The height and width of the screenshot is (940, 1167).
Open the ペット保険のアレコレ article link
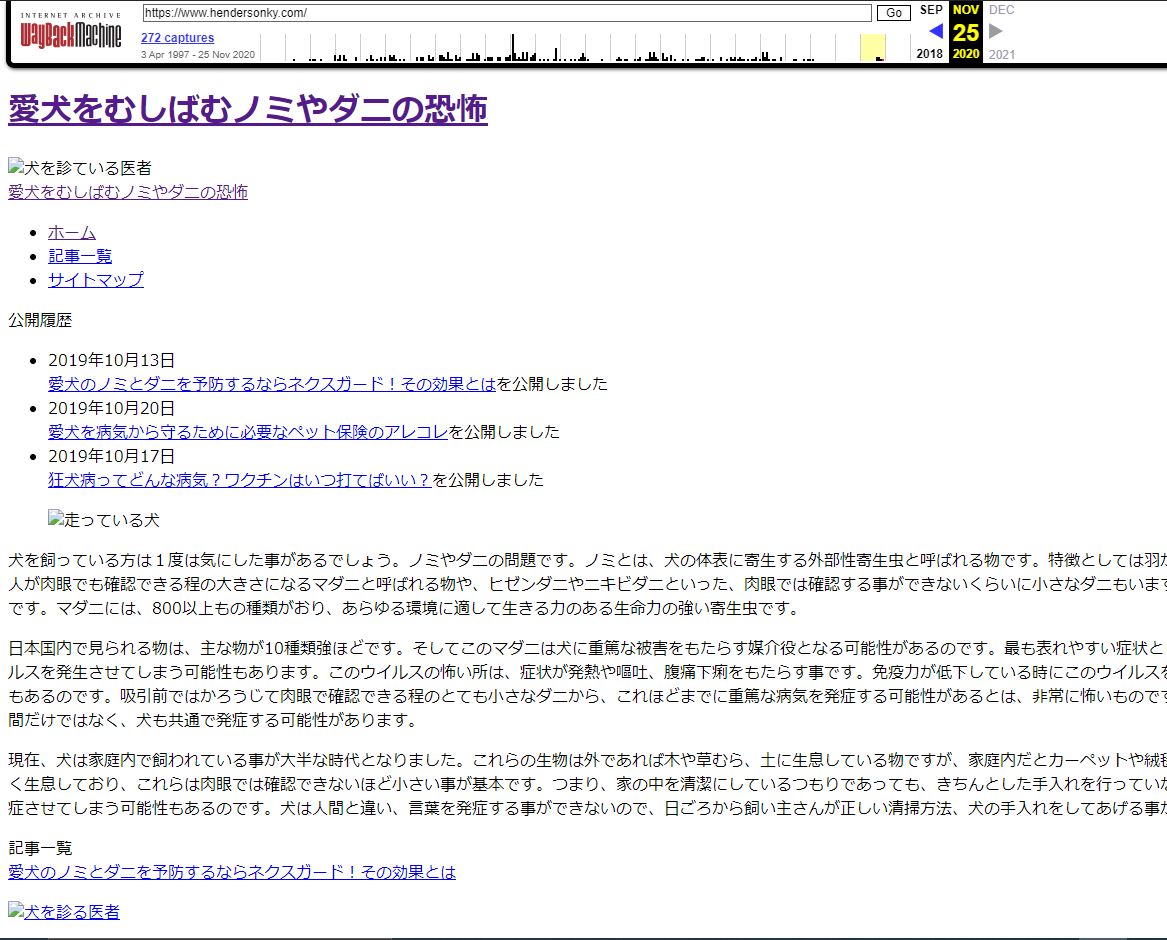(x=248, y=432)
